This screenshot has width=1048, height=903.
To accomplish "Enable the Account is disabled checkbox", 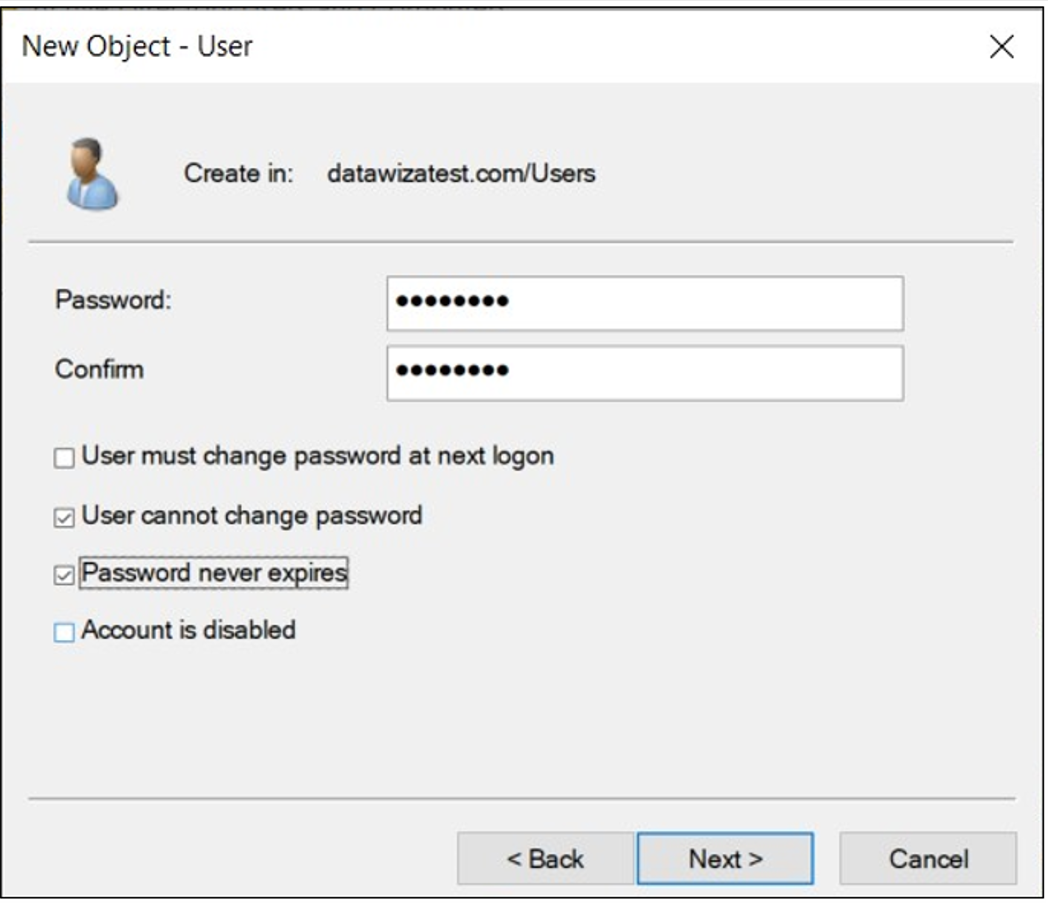I will click(65, 632).
